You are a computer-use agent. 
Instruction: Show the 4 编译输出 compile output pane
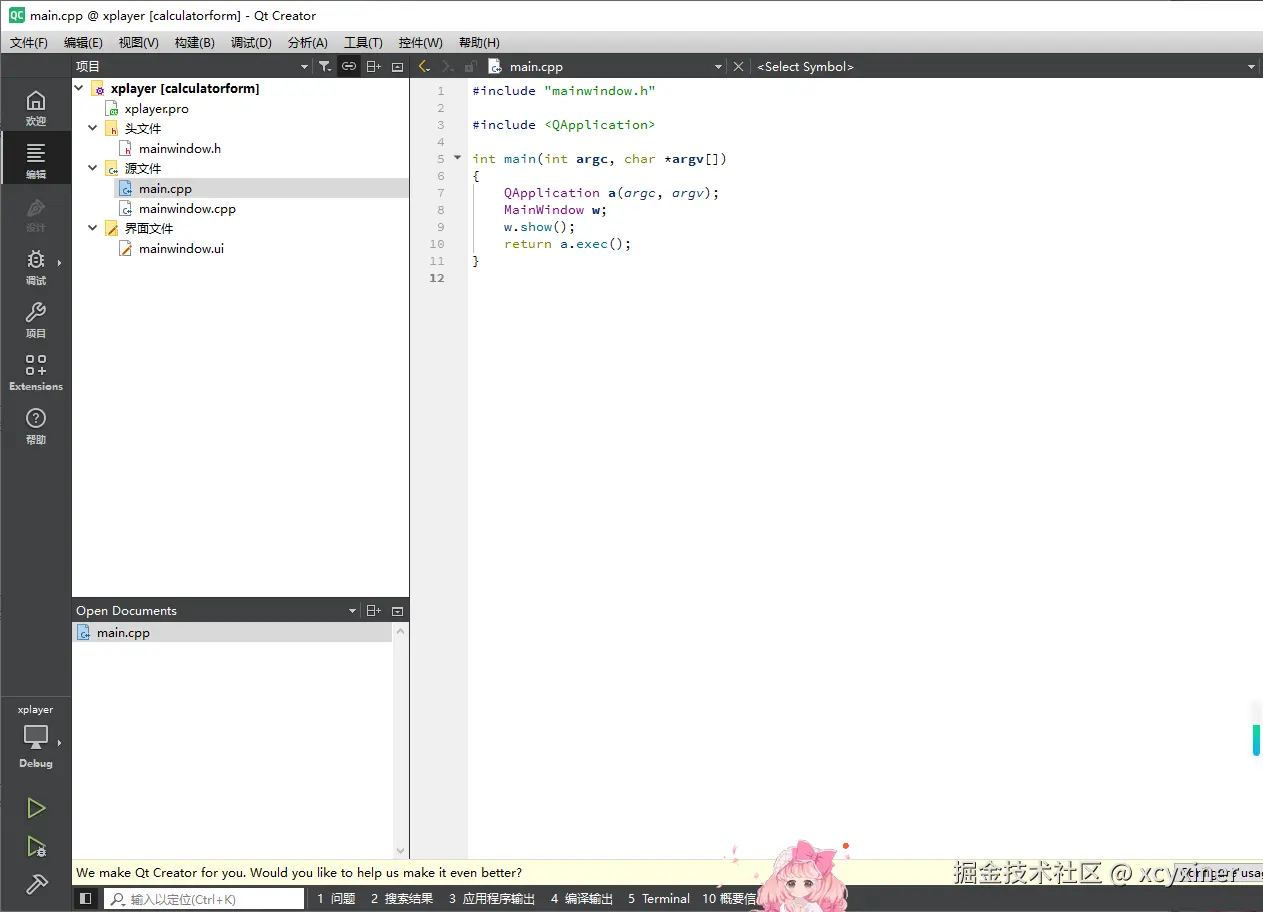(x=582, y=899)
